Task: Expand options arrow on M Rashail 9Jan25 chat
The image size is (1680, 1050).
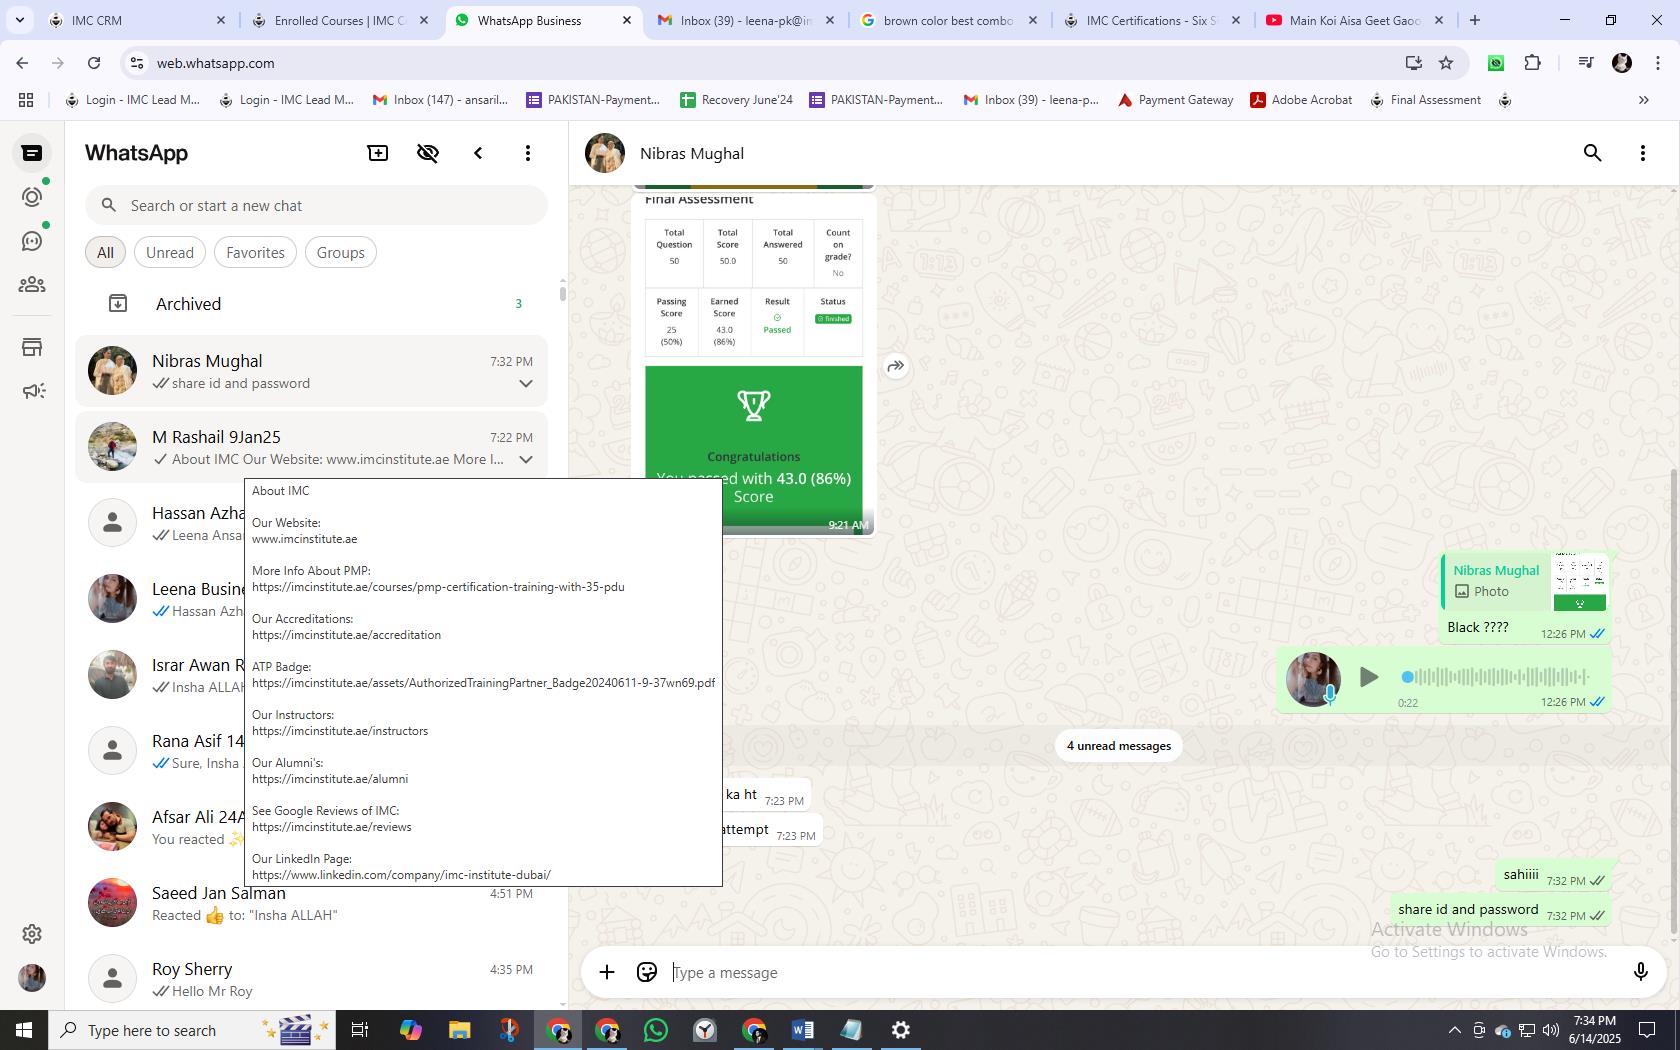Action: pos(525,460)
